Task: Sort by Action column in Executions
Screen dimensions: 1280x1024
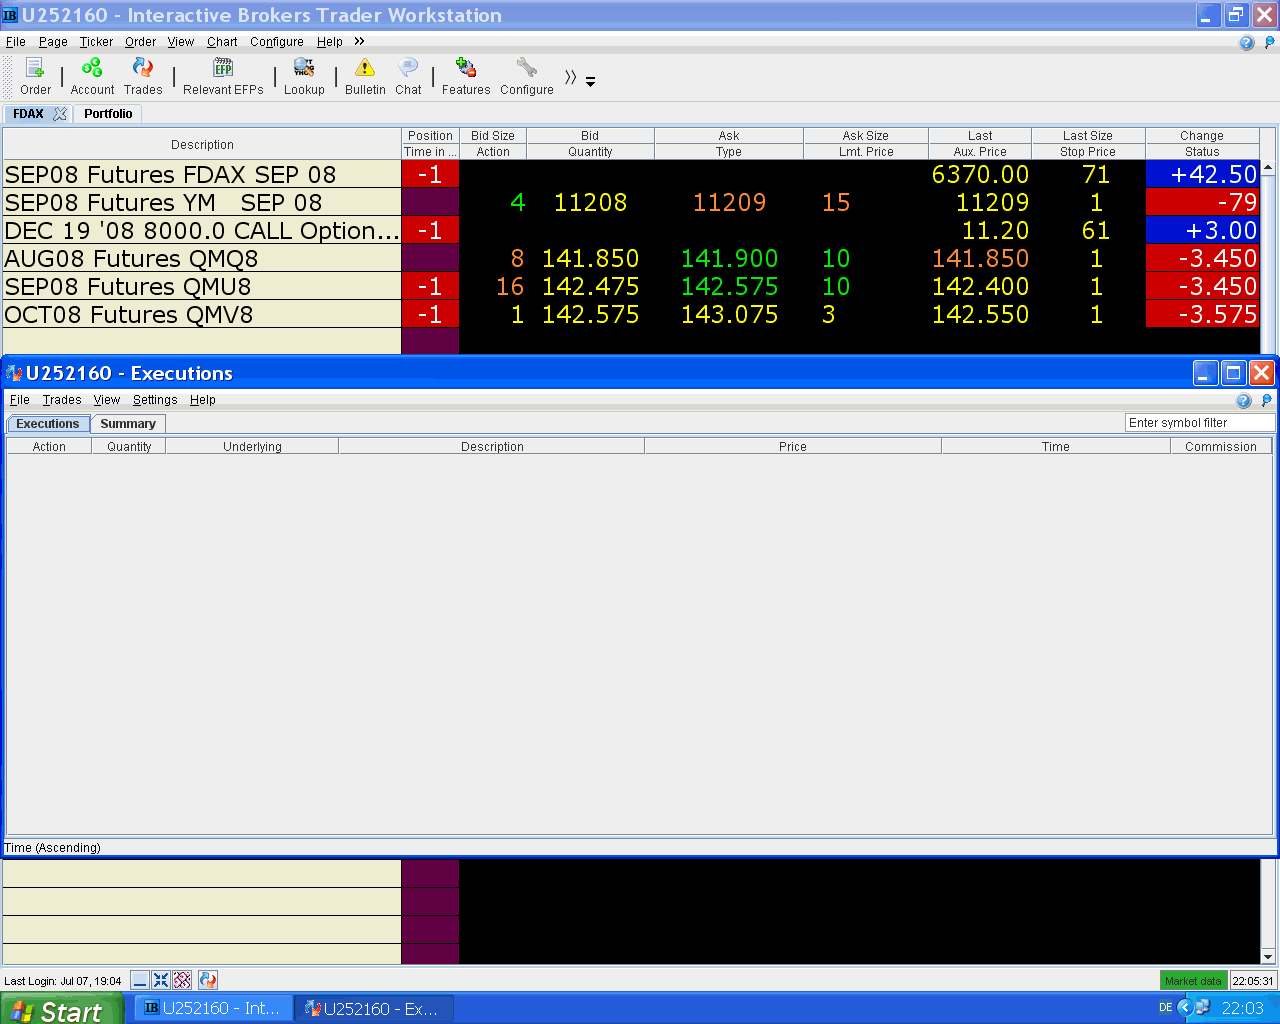Action: point(49,447)
